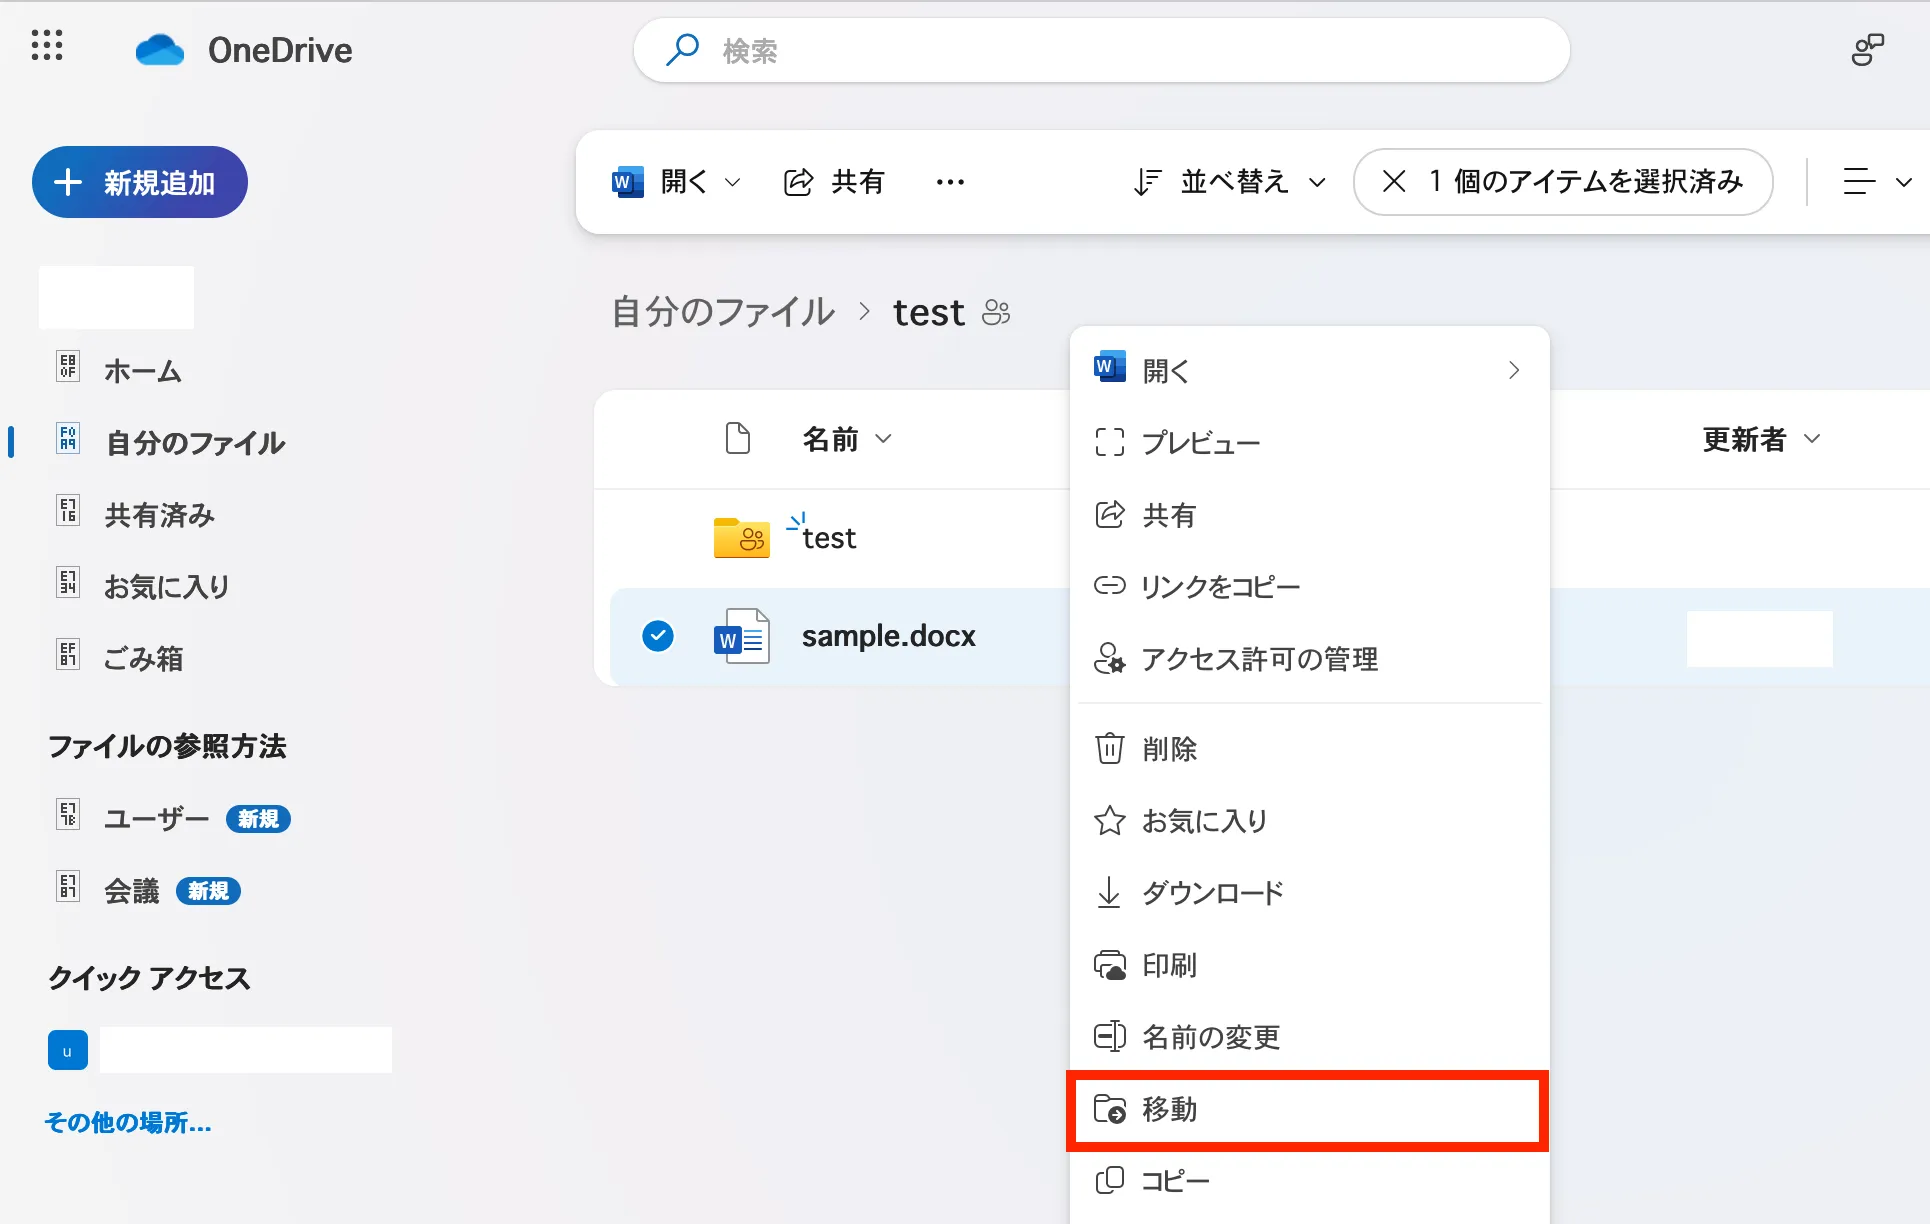Open the app launcher grid icon
Image resolution: width=1930 pixels, height=1224 pixels.
(47, 45)
